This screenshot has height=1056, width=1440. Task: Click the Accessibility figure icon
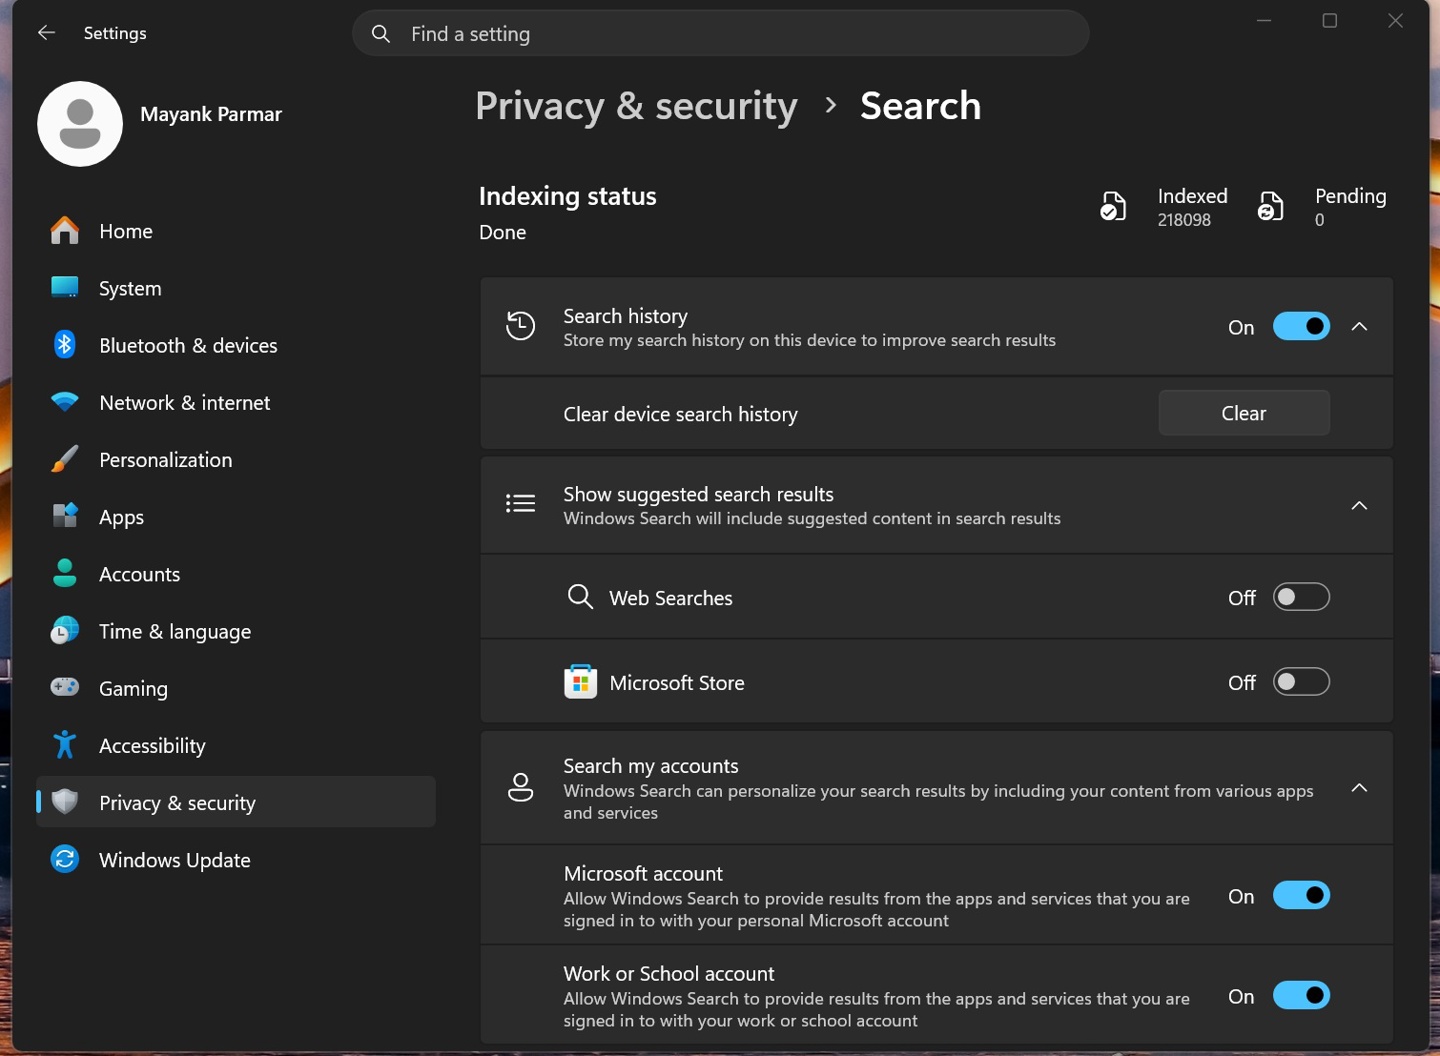tap(65, 745)
